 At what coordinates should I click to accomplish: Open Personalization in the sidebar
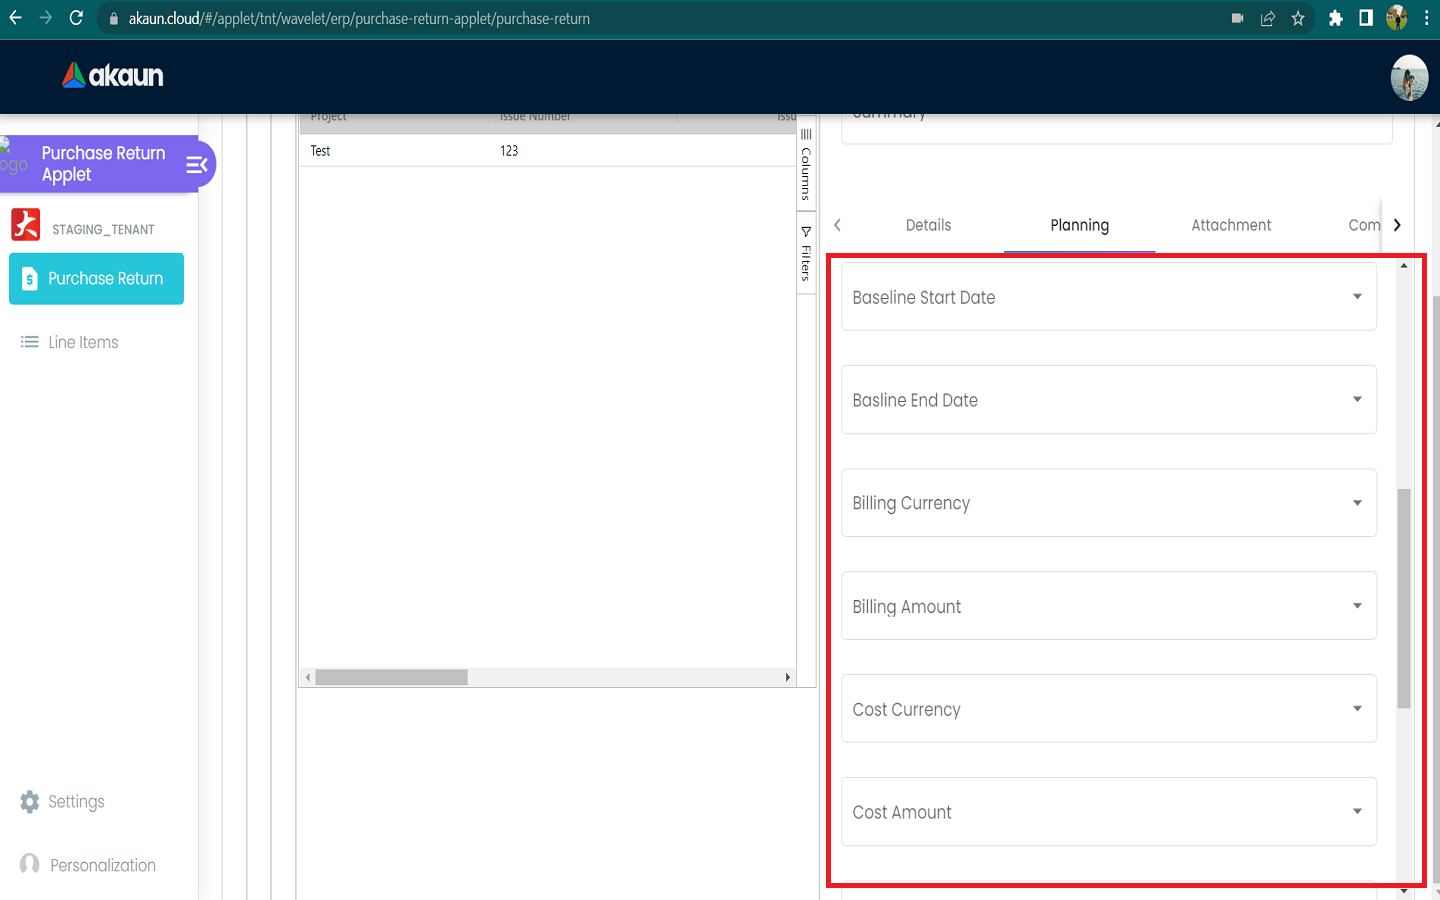click(x=102, y=865)
